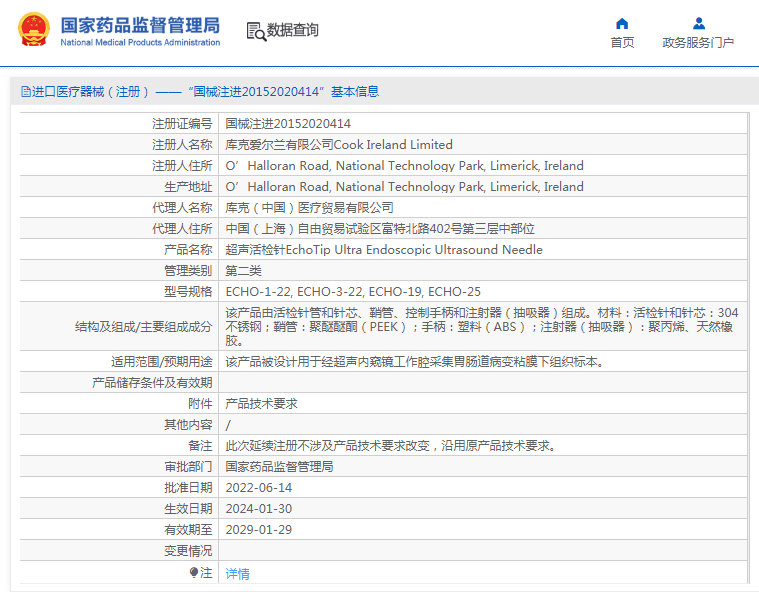Select model list ECHO-1-22, ECHO-3-22, ECHO-19, ECHO-25
Image resolution: width=759 pixels, height=592 pixels.
[x=353, y=291]
